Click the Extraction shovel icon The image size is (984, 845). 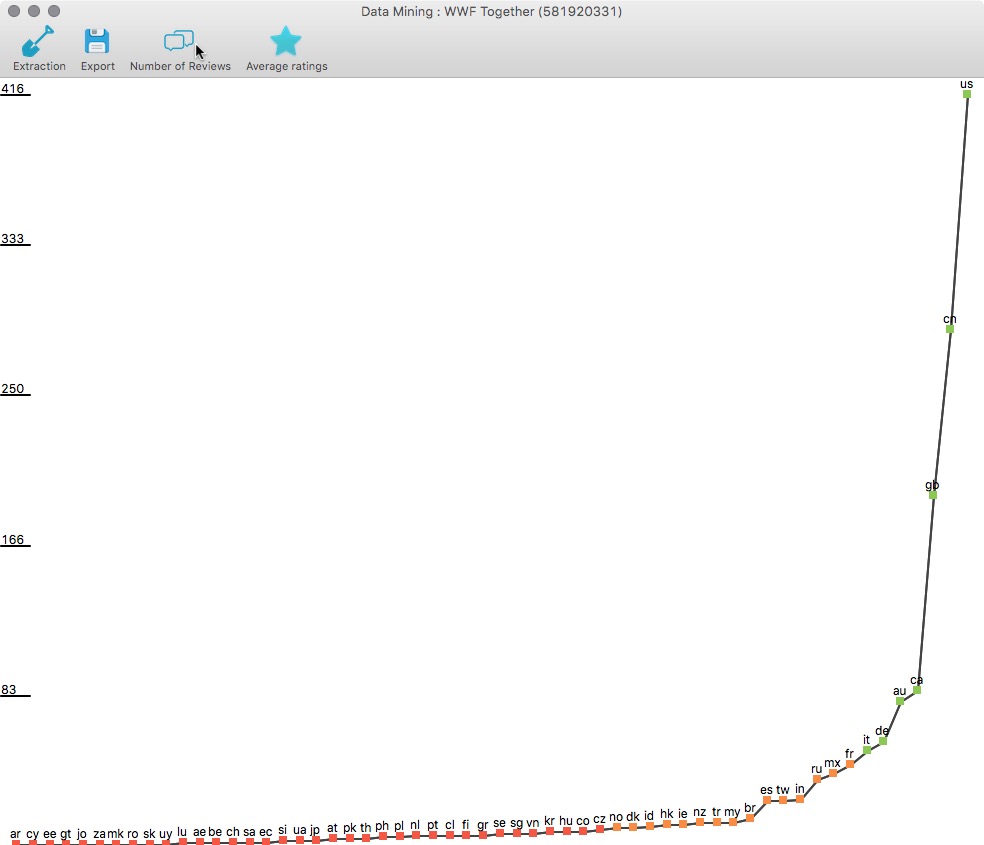click(38, 41)
